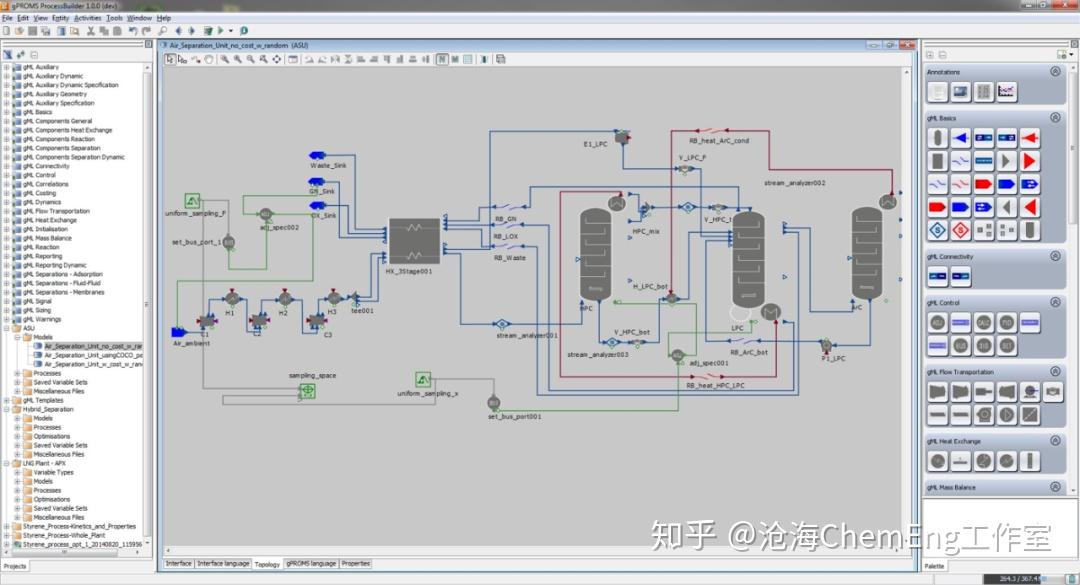Viewport: 1080px width, 585px height.
Task: Collapse the gML Basics palette section
Action: [1053, 117]
